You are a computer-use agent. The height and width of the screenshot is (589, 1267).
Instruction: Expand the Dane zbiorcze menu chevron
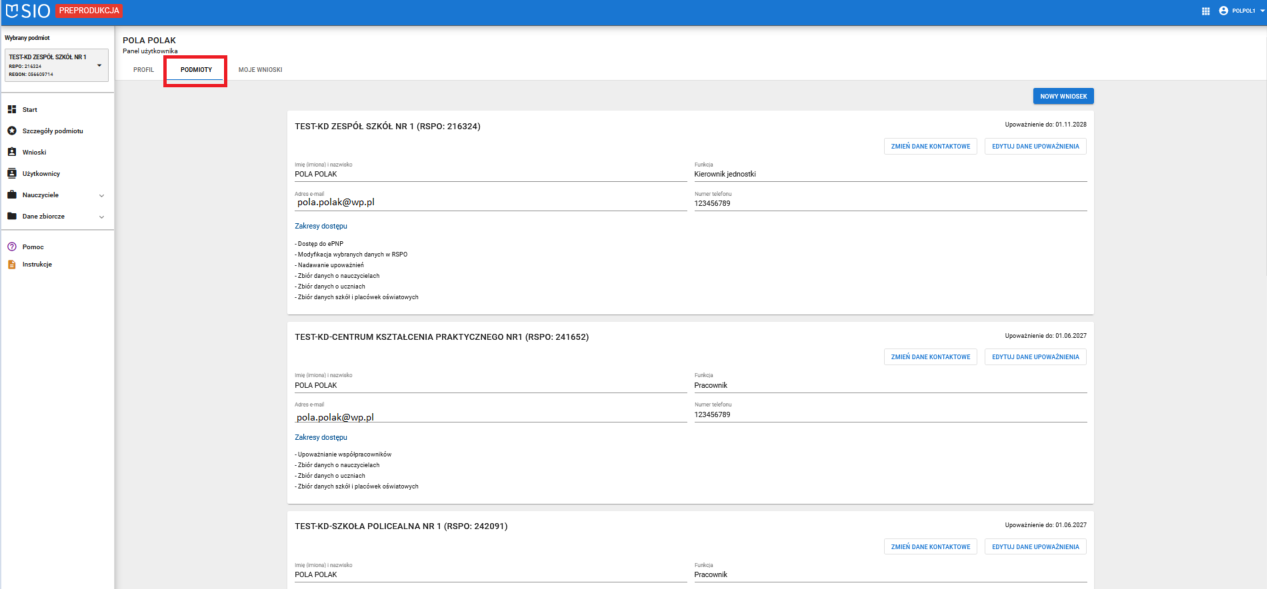pyautogui.click(x=101, y=216)
